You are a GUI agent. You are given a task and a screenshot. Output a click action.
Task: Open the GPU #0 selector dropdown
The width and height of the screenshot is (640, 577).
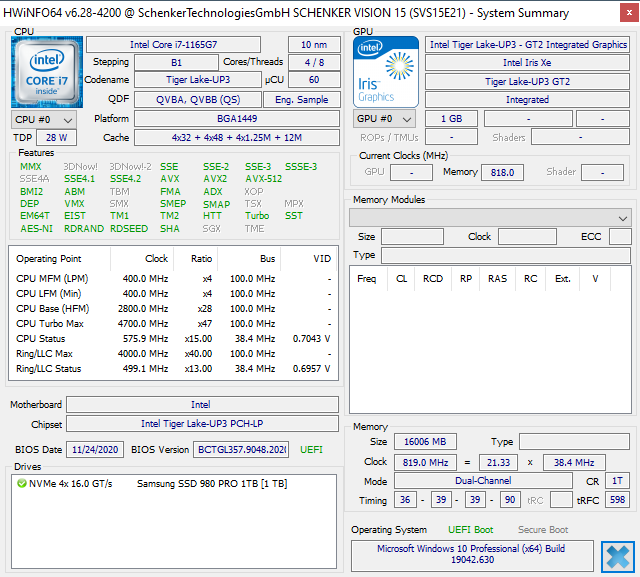(384, 119)
